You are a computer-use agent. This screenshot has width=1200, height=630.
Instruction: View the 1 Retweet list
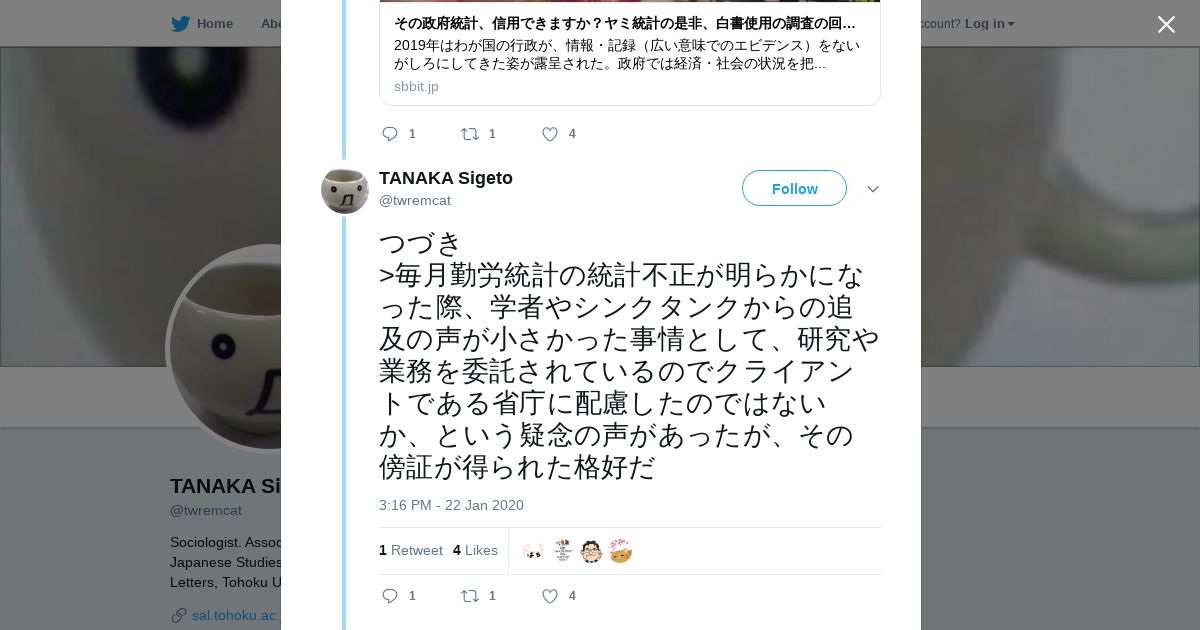click(411, 550)
